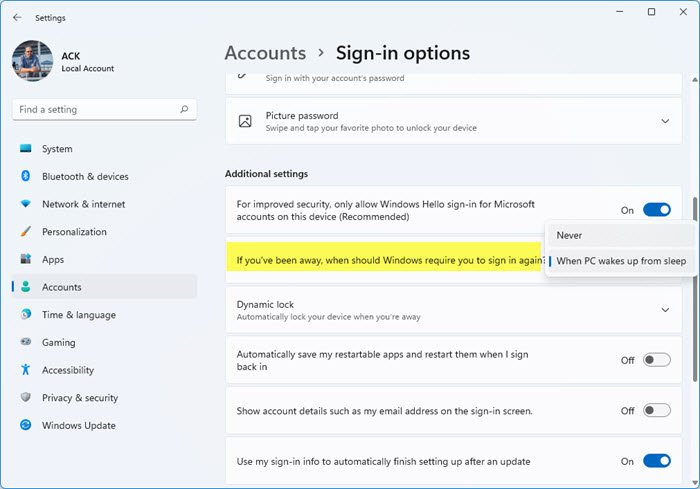Click the Picture password image icon

(x=245, y=121)
